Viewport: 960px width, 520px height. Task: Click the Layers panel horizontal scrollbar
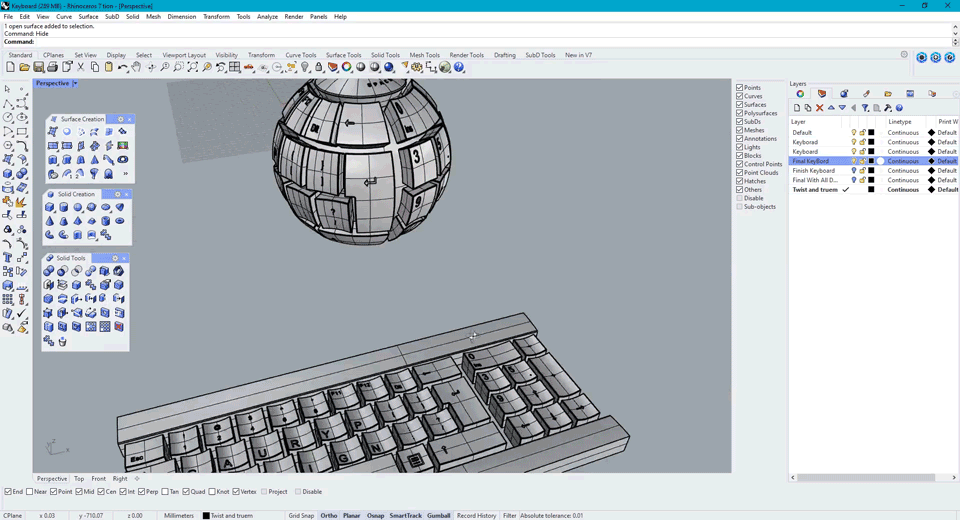coord(866,477)
